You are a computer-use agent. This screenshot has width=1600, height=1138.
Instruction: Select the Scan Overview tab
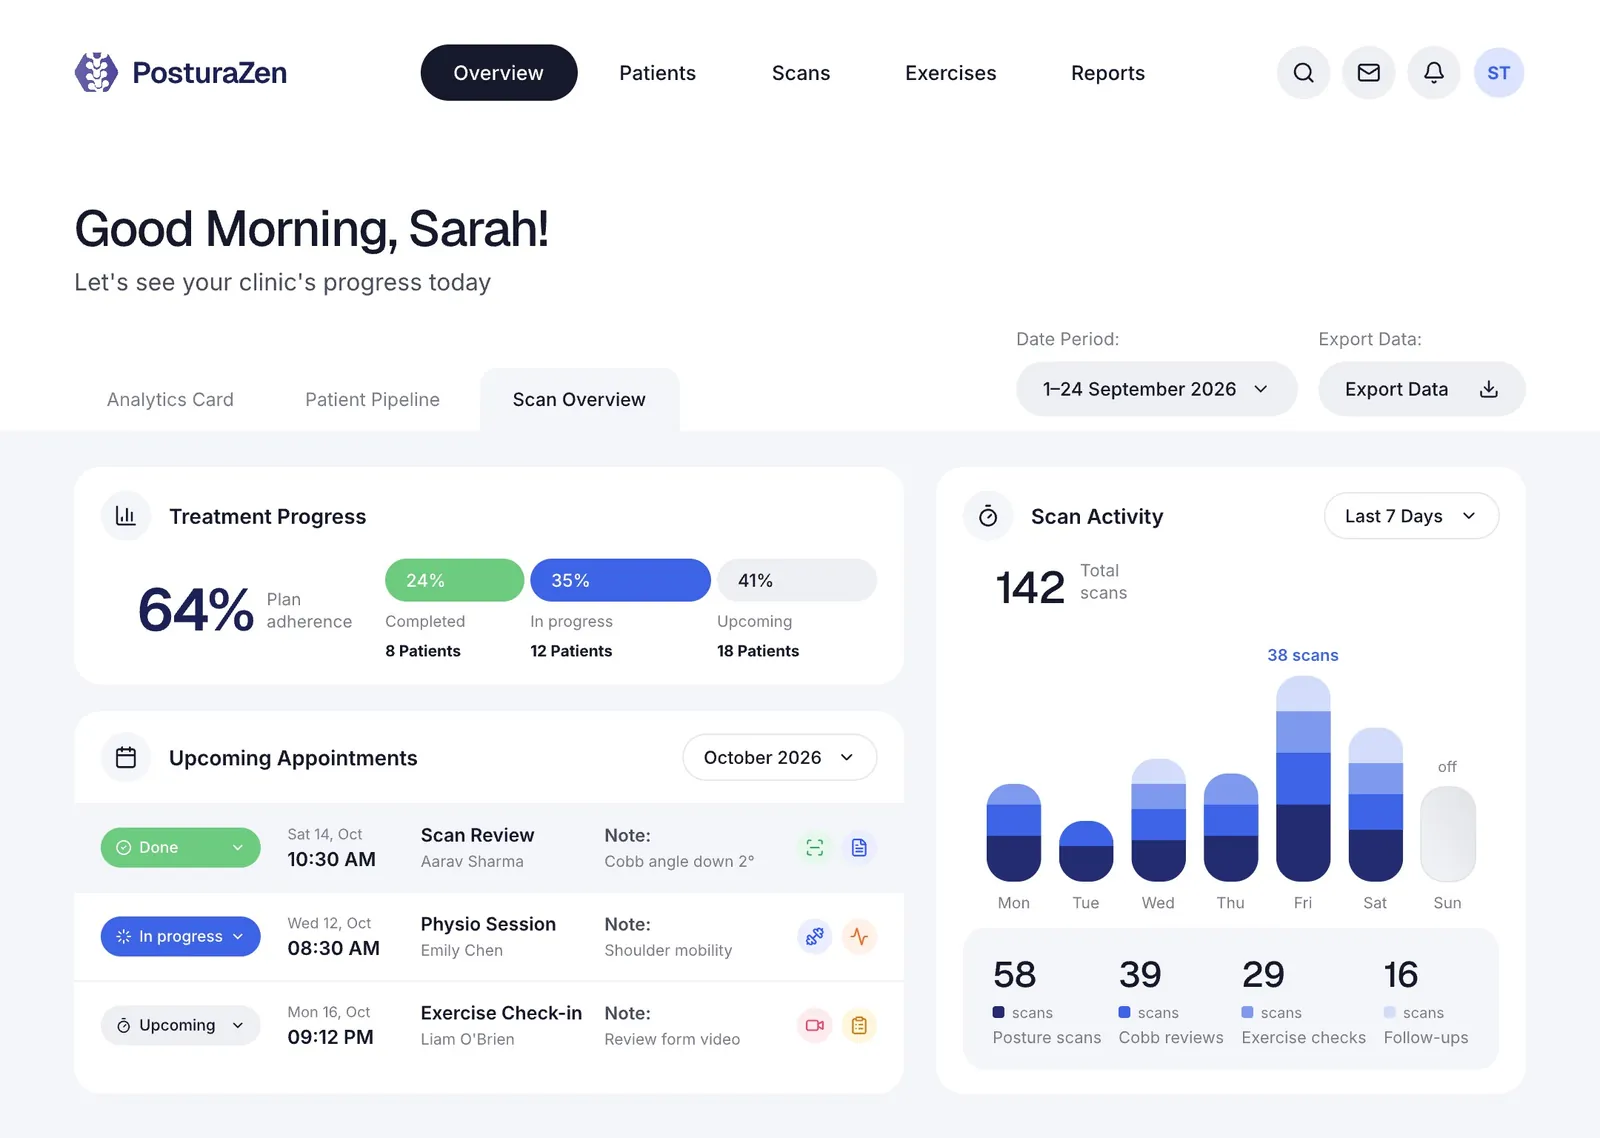tap(579, 399)
